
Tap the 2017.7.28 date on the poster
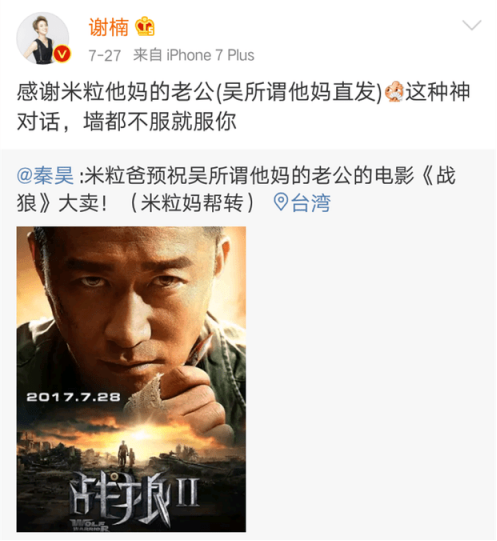pyautogui.click(x=74, y=397)
